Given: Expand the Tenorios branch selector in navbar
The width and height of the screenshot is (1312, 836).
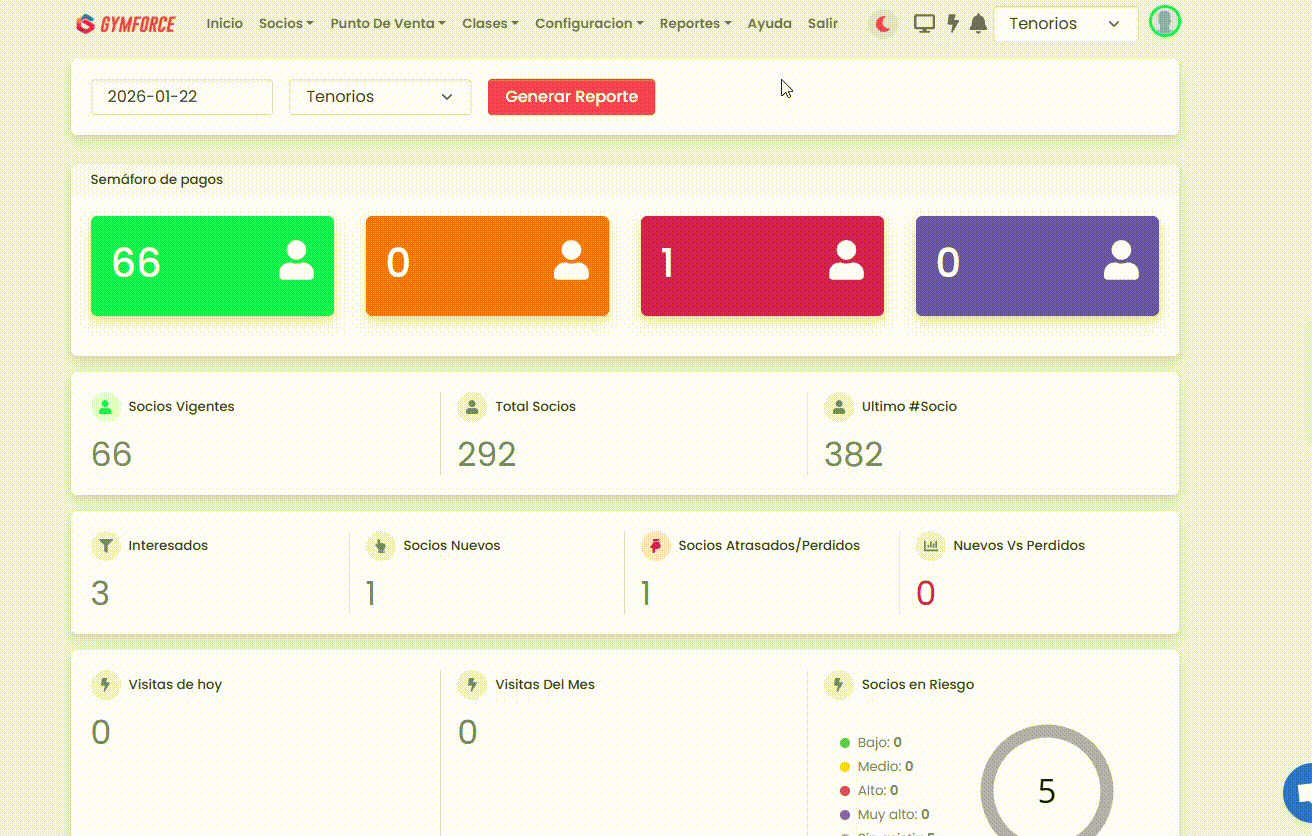Looking at the screenshot, I should coord(1064,24).
